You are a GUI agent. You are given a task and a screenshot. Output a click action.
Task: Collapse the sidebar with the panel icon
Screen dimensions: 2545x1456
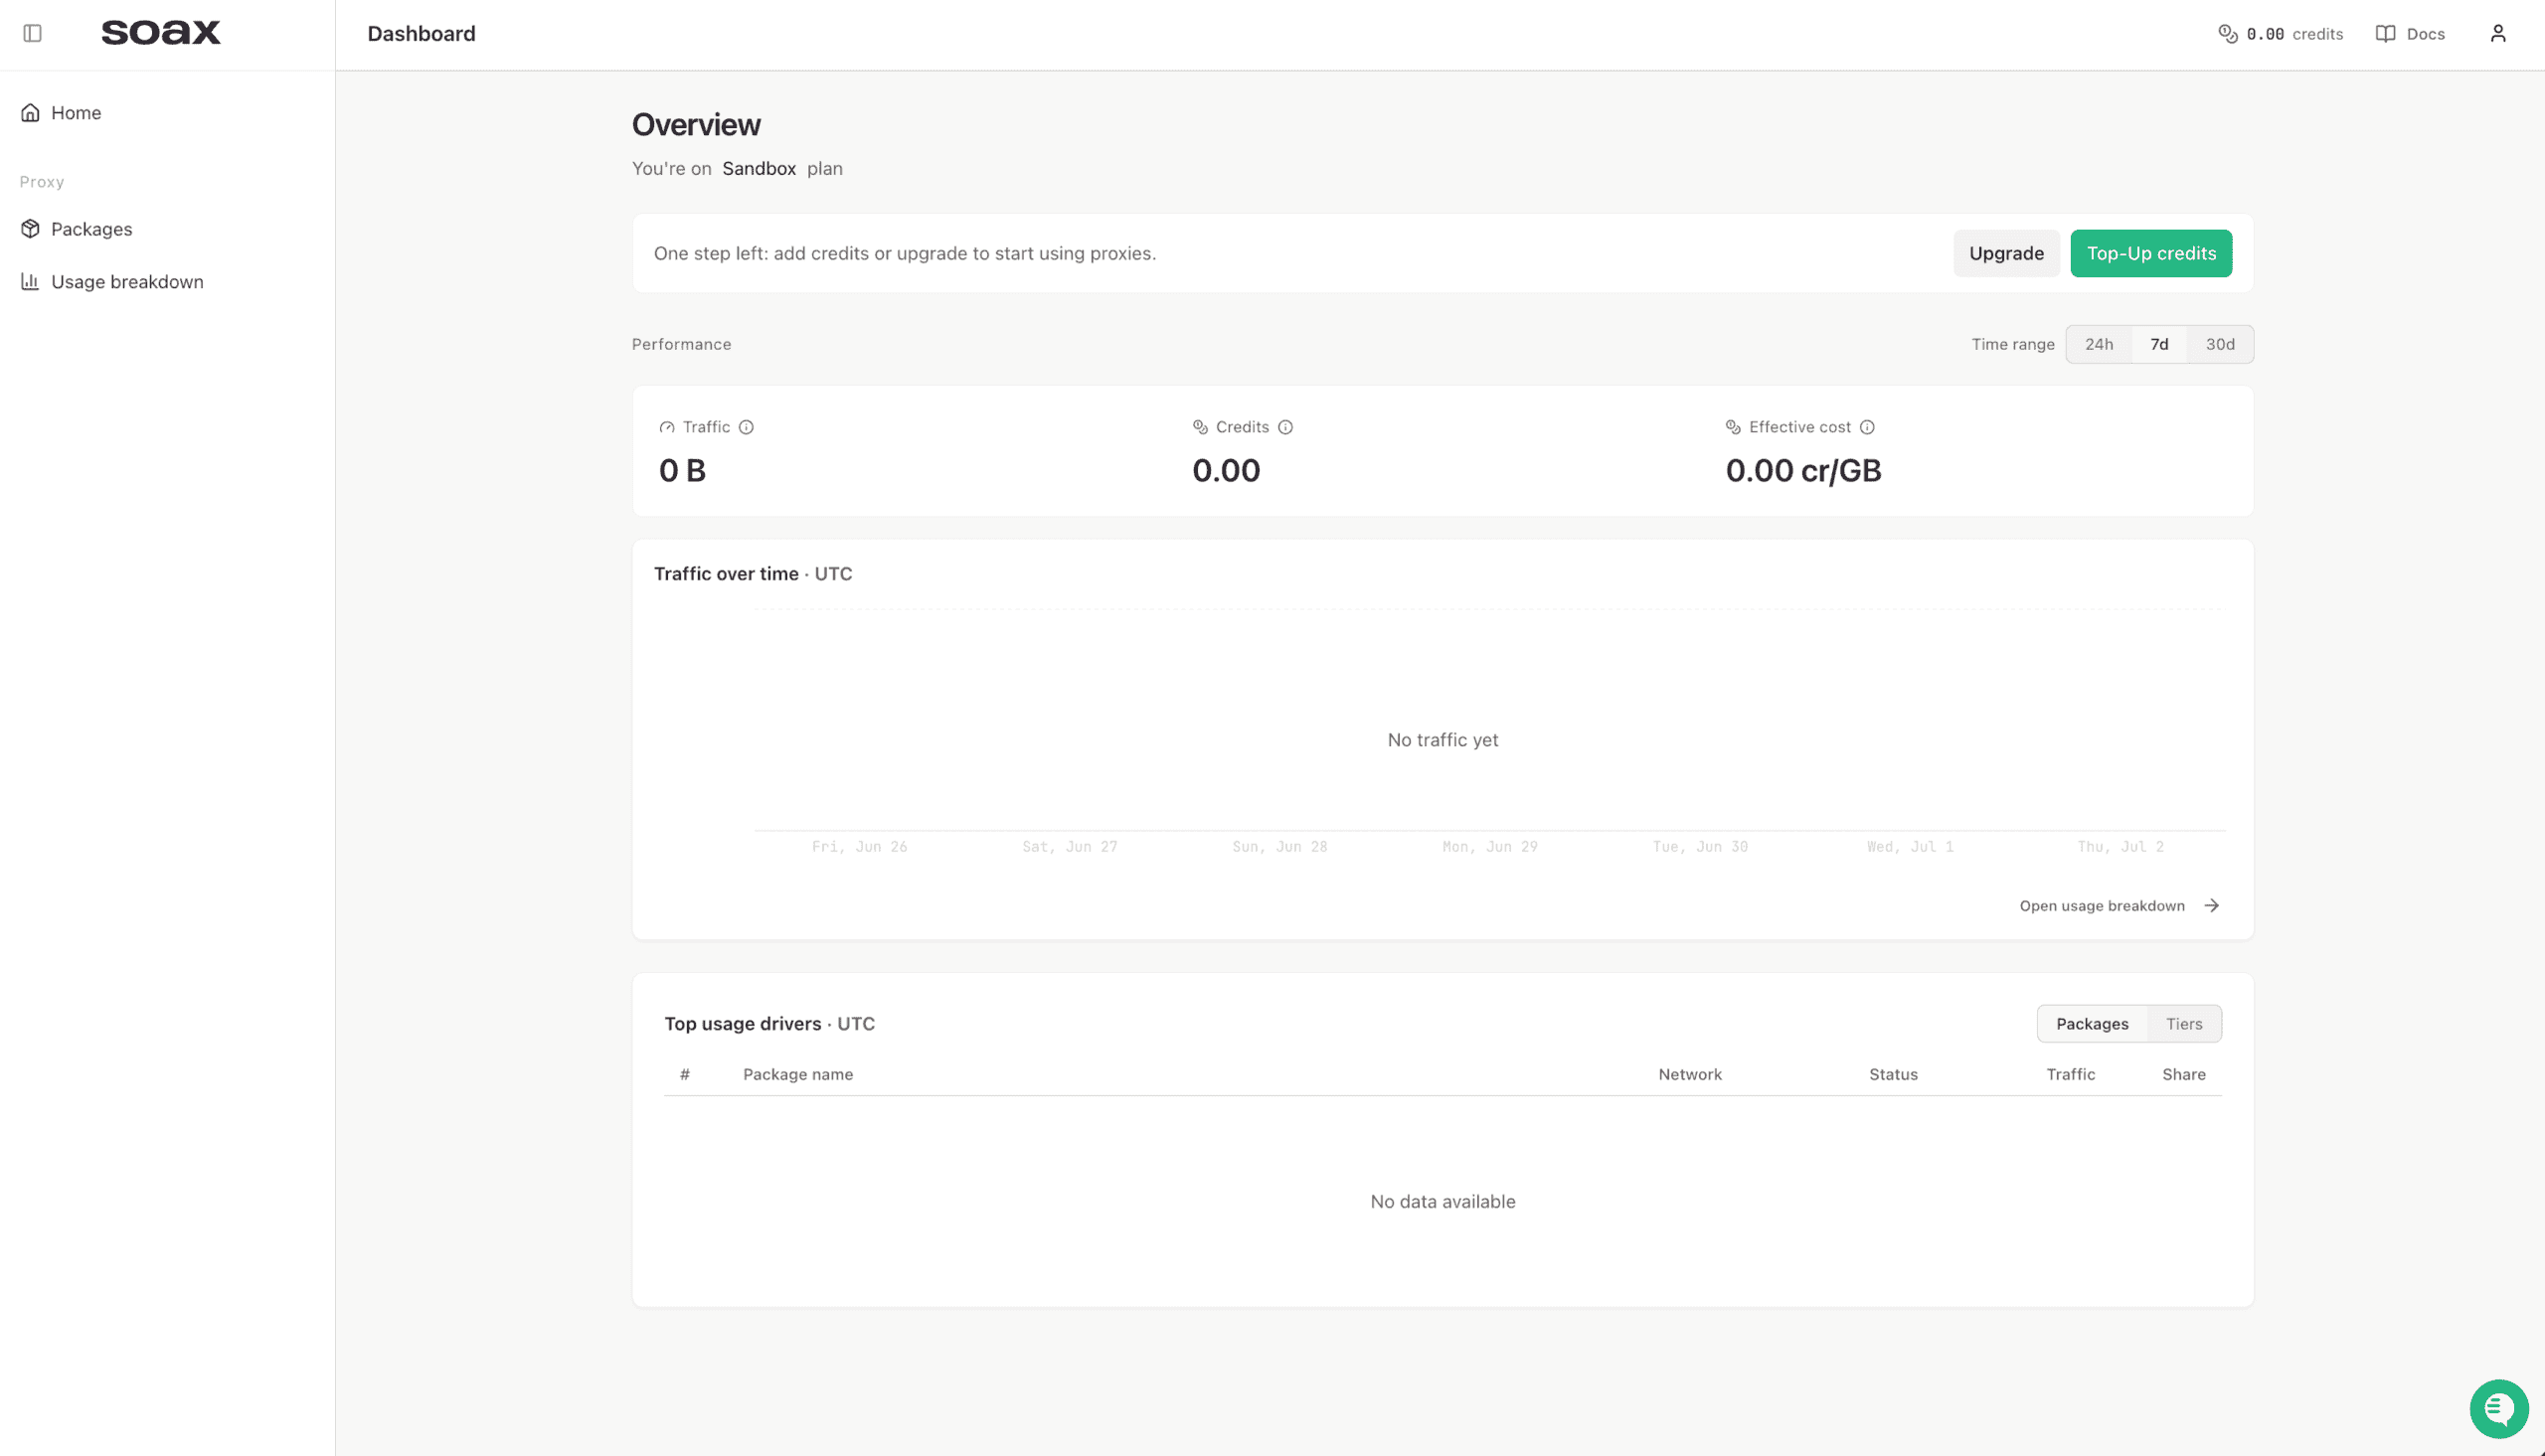[x=32, y=33]
